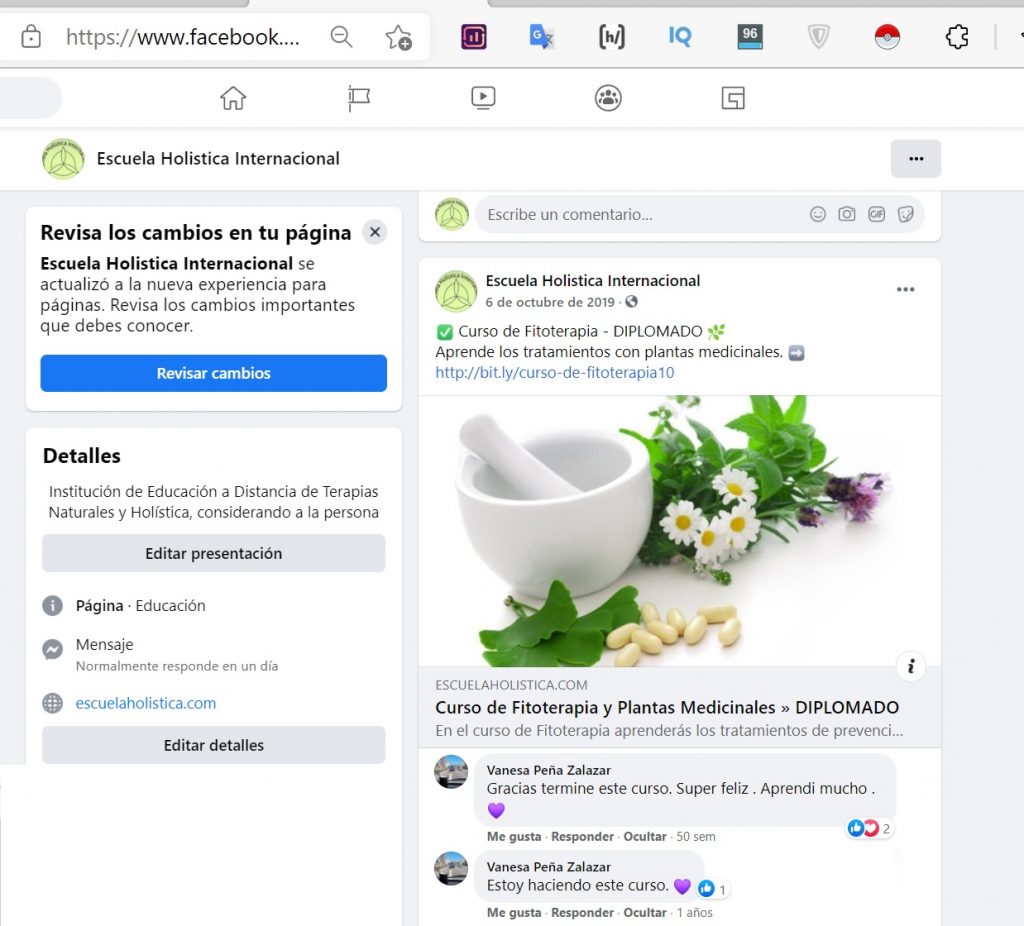The height and width of the screenshot is (926, 1024).
Task: Open Vanesa Peña Zalazar name on first comment
Action: (x=549, y=770)
